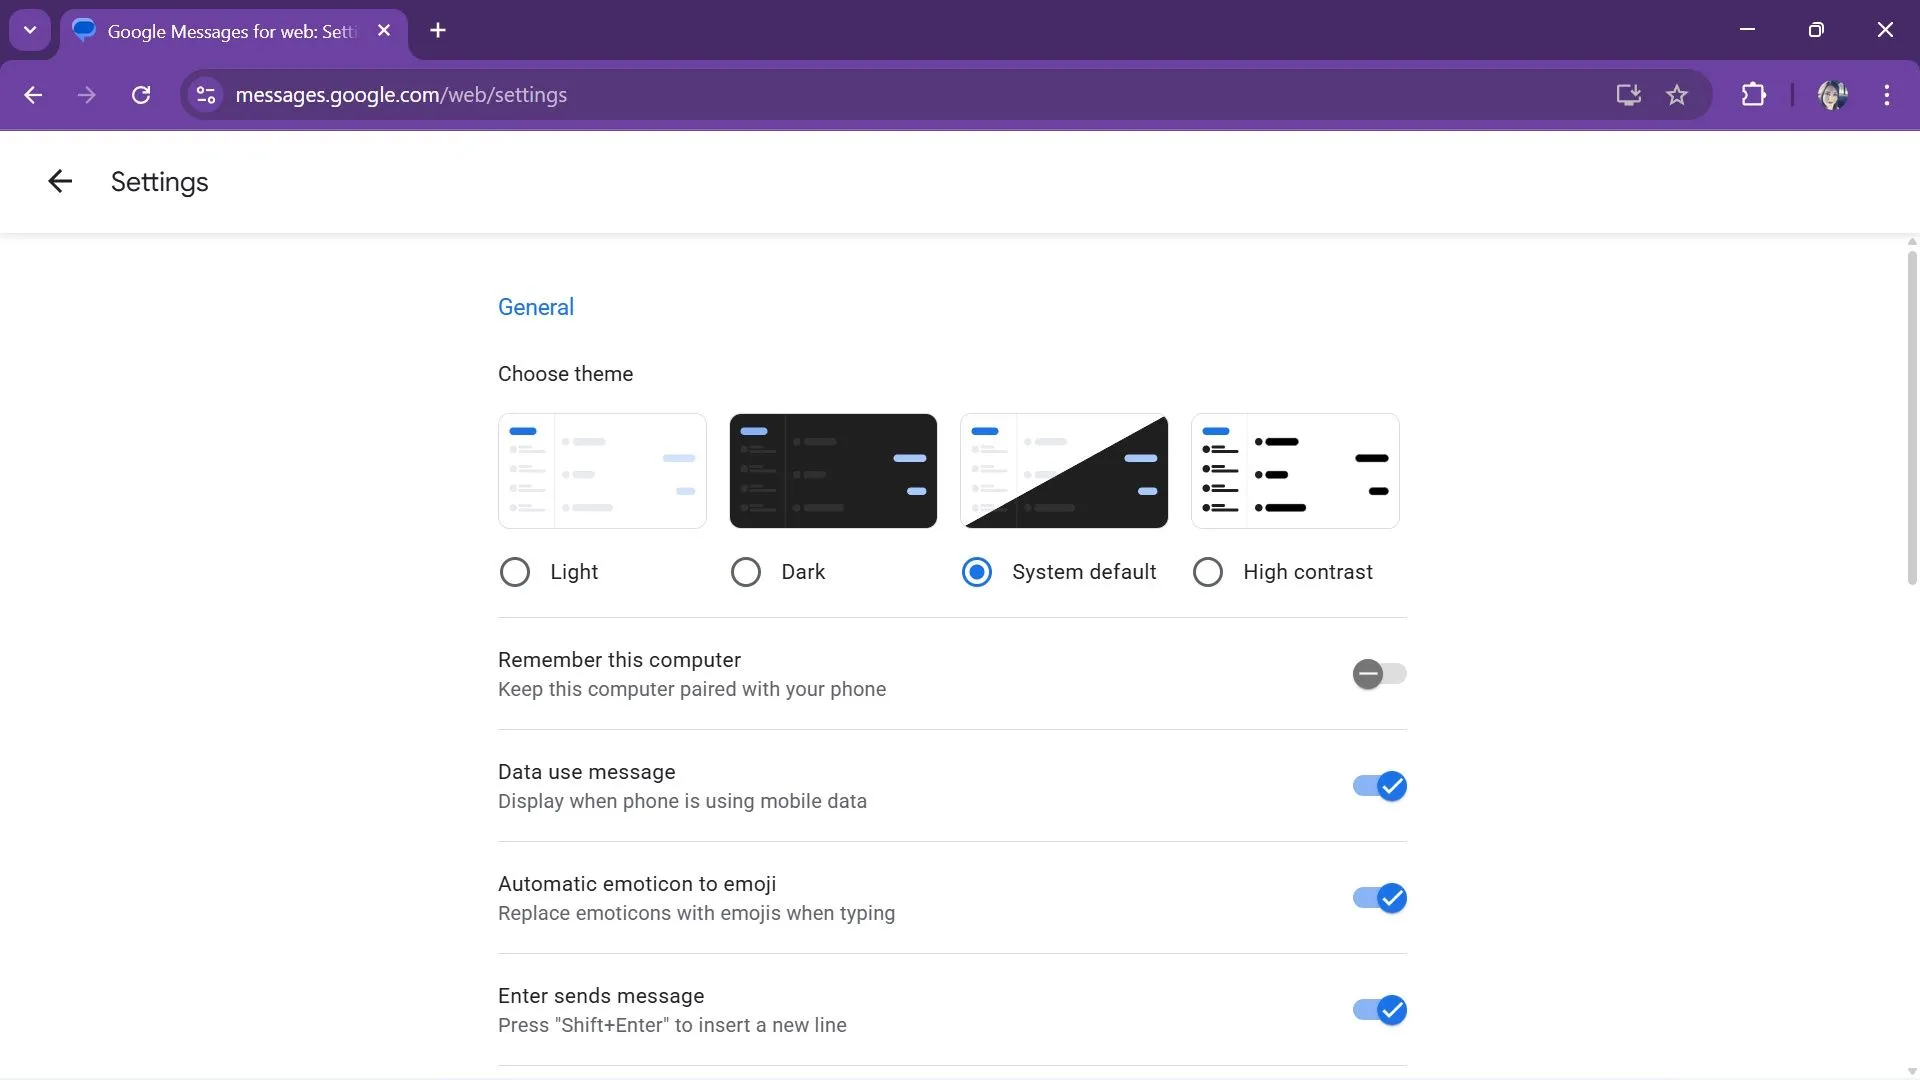This screenshot has height=1080, width=1920.
Task: Click the browser back navigation arrow
Action: point(33,95)
